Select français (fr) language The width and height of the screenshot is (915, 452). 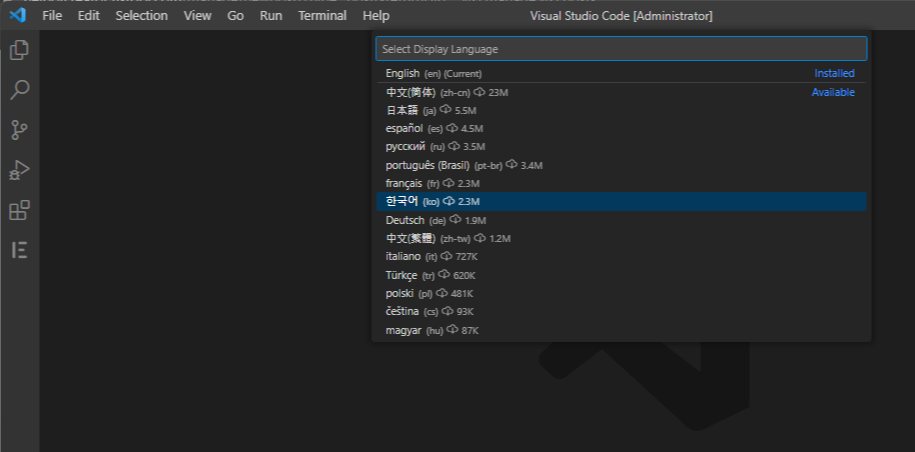tap(621, 183)
